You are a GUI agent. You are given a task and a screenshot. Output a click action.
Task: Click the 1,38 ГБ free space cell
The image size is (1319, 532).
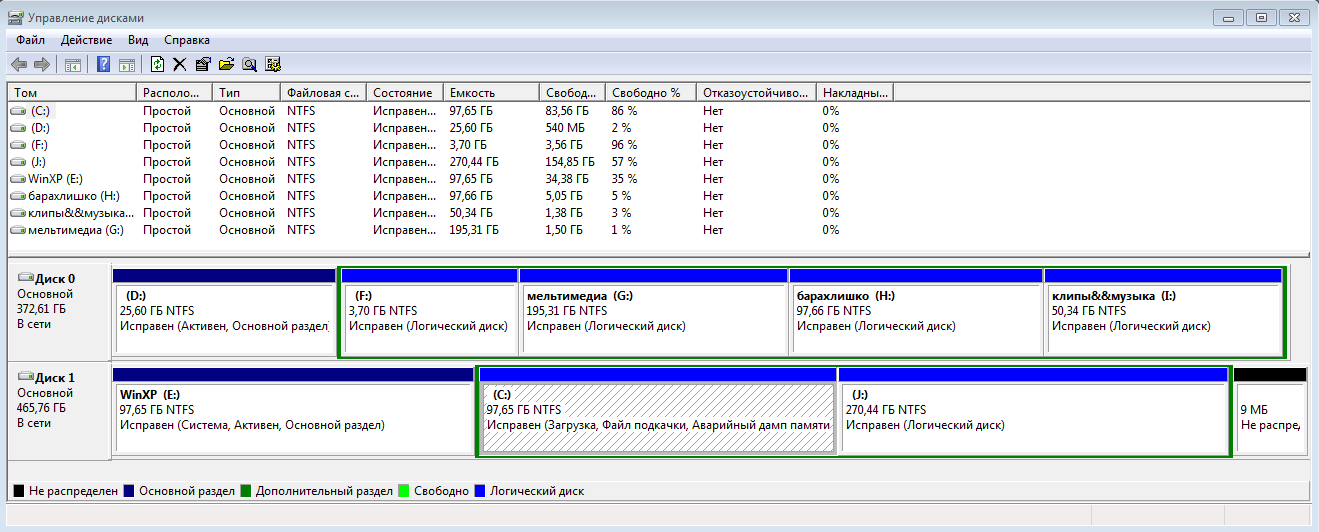pyautogui.click(x=564, y=213)
